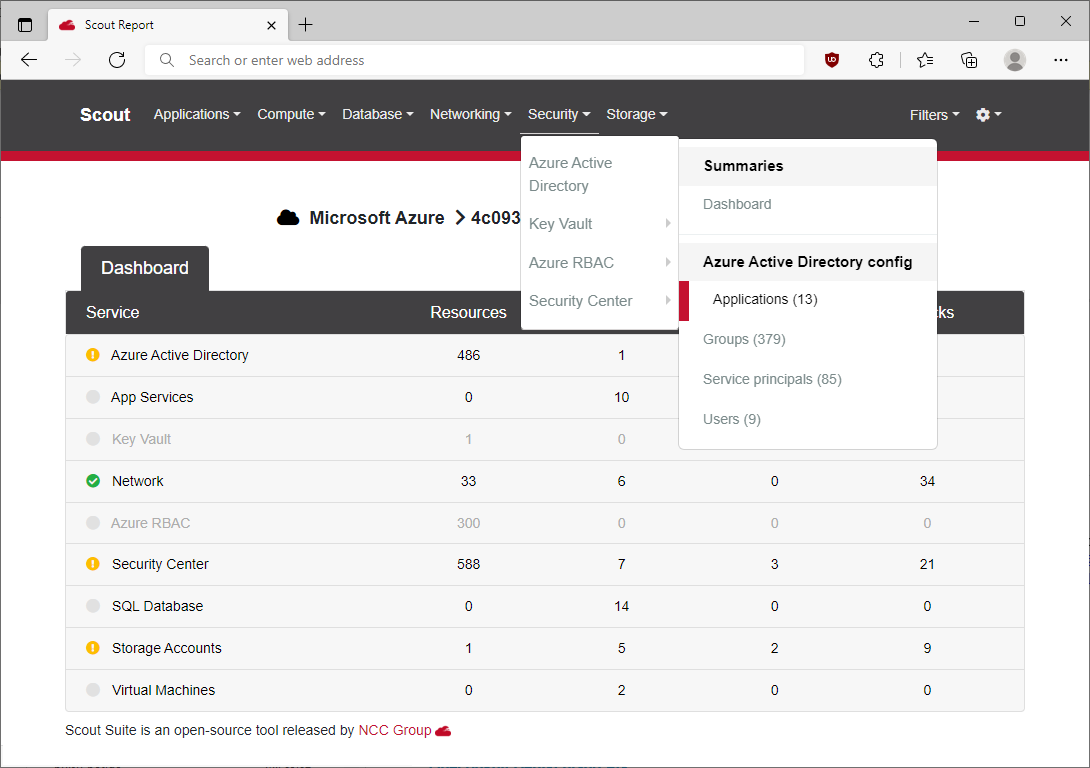Screen dimensions: 1090x768
Task: Open the Scout settings gear menu
Action: click(x=989, y=115)
